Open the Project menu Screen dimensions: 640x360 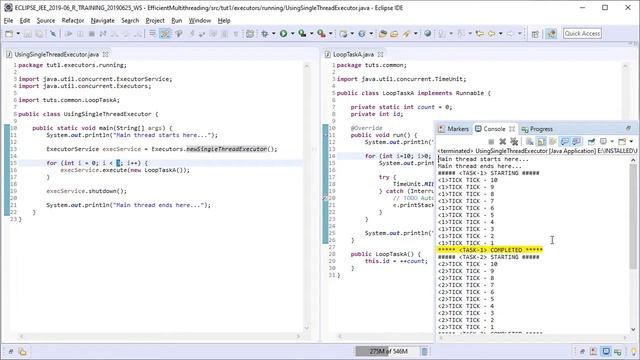pos(155,20)
